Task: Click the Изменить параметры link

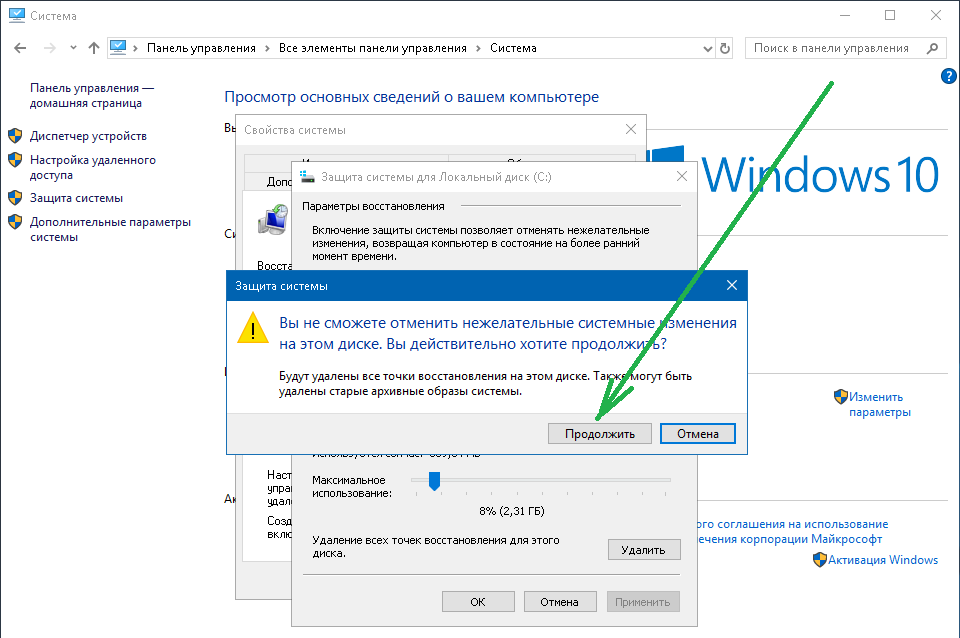Action: 879,405
